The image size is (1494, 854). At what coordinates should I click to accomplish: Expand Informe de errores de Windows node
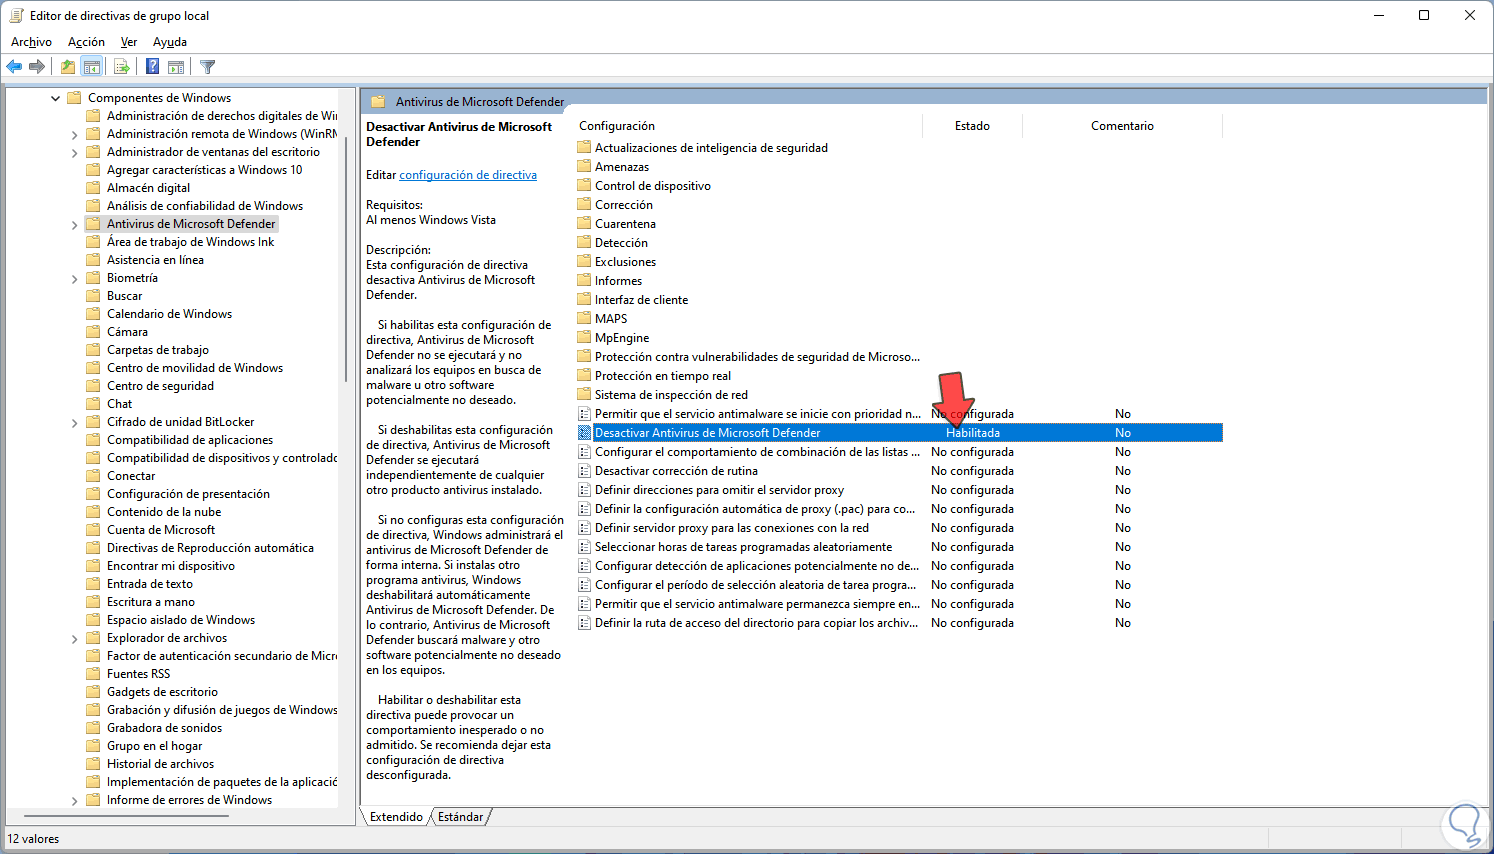click(74, 800)
